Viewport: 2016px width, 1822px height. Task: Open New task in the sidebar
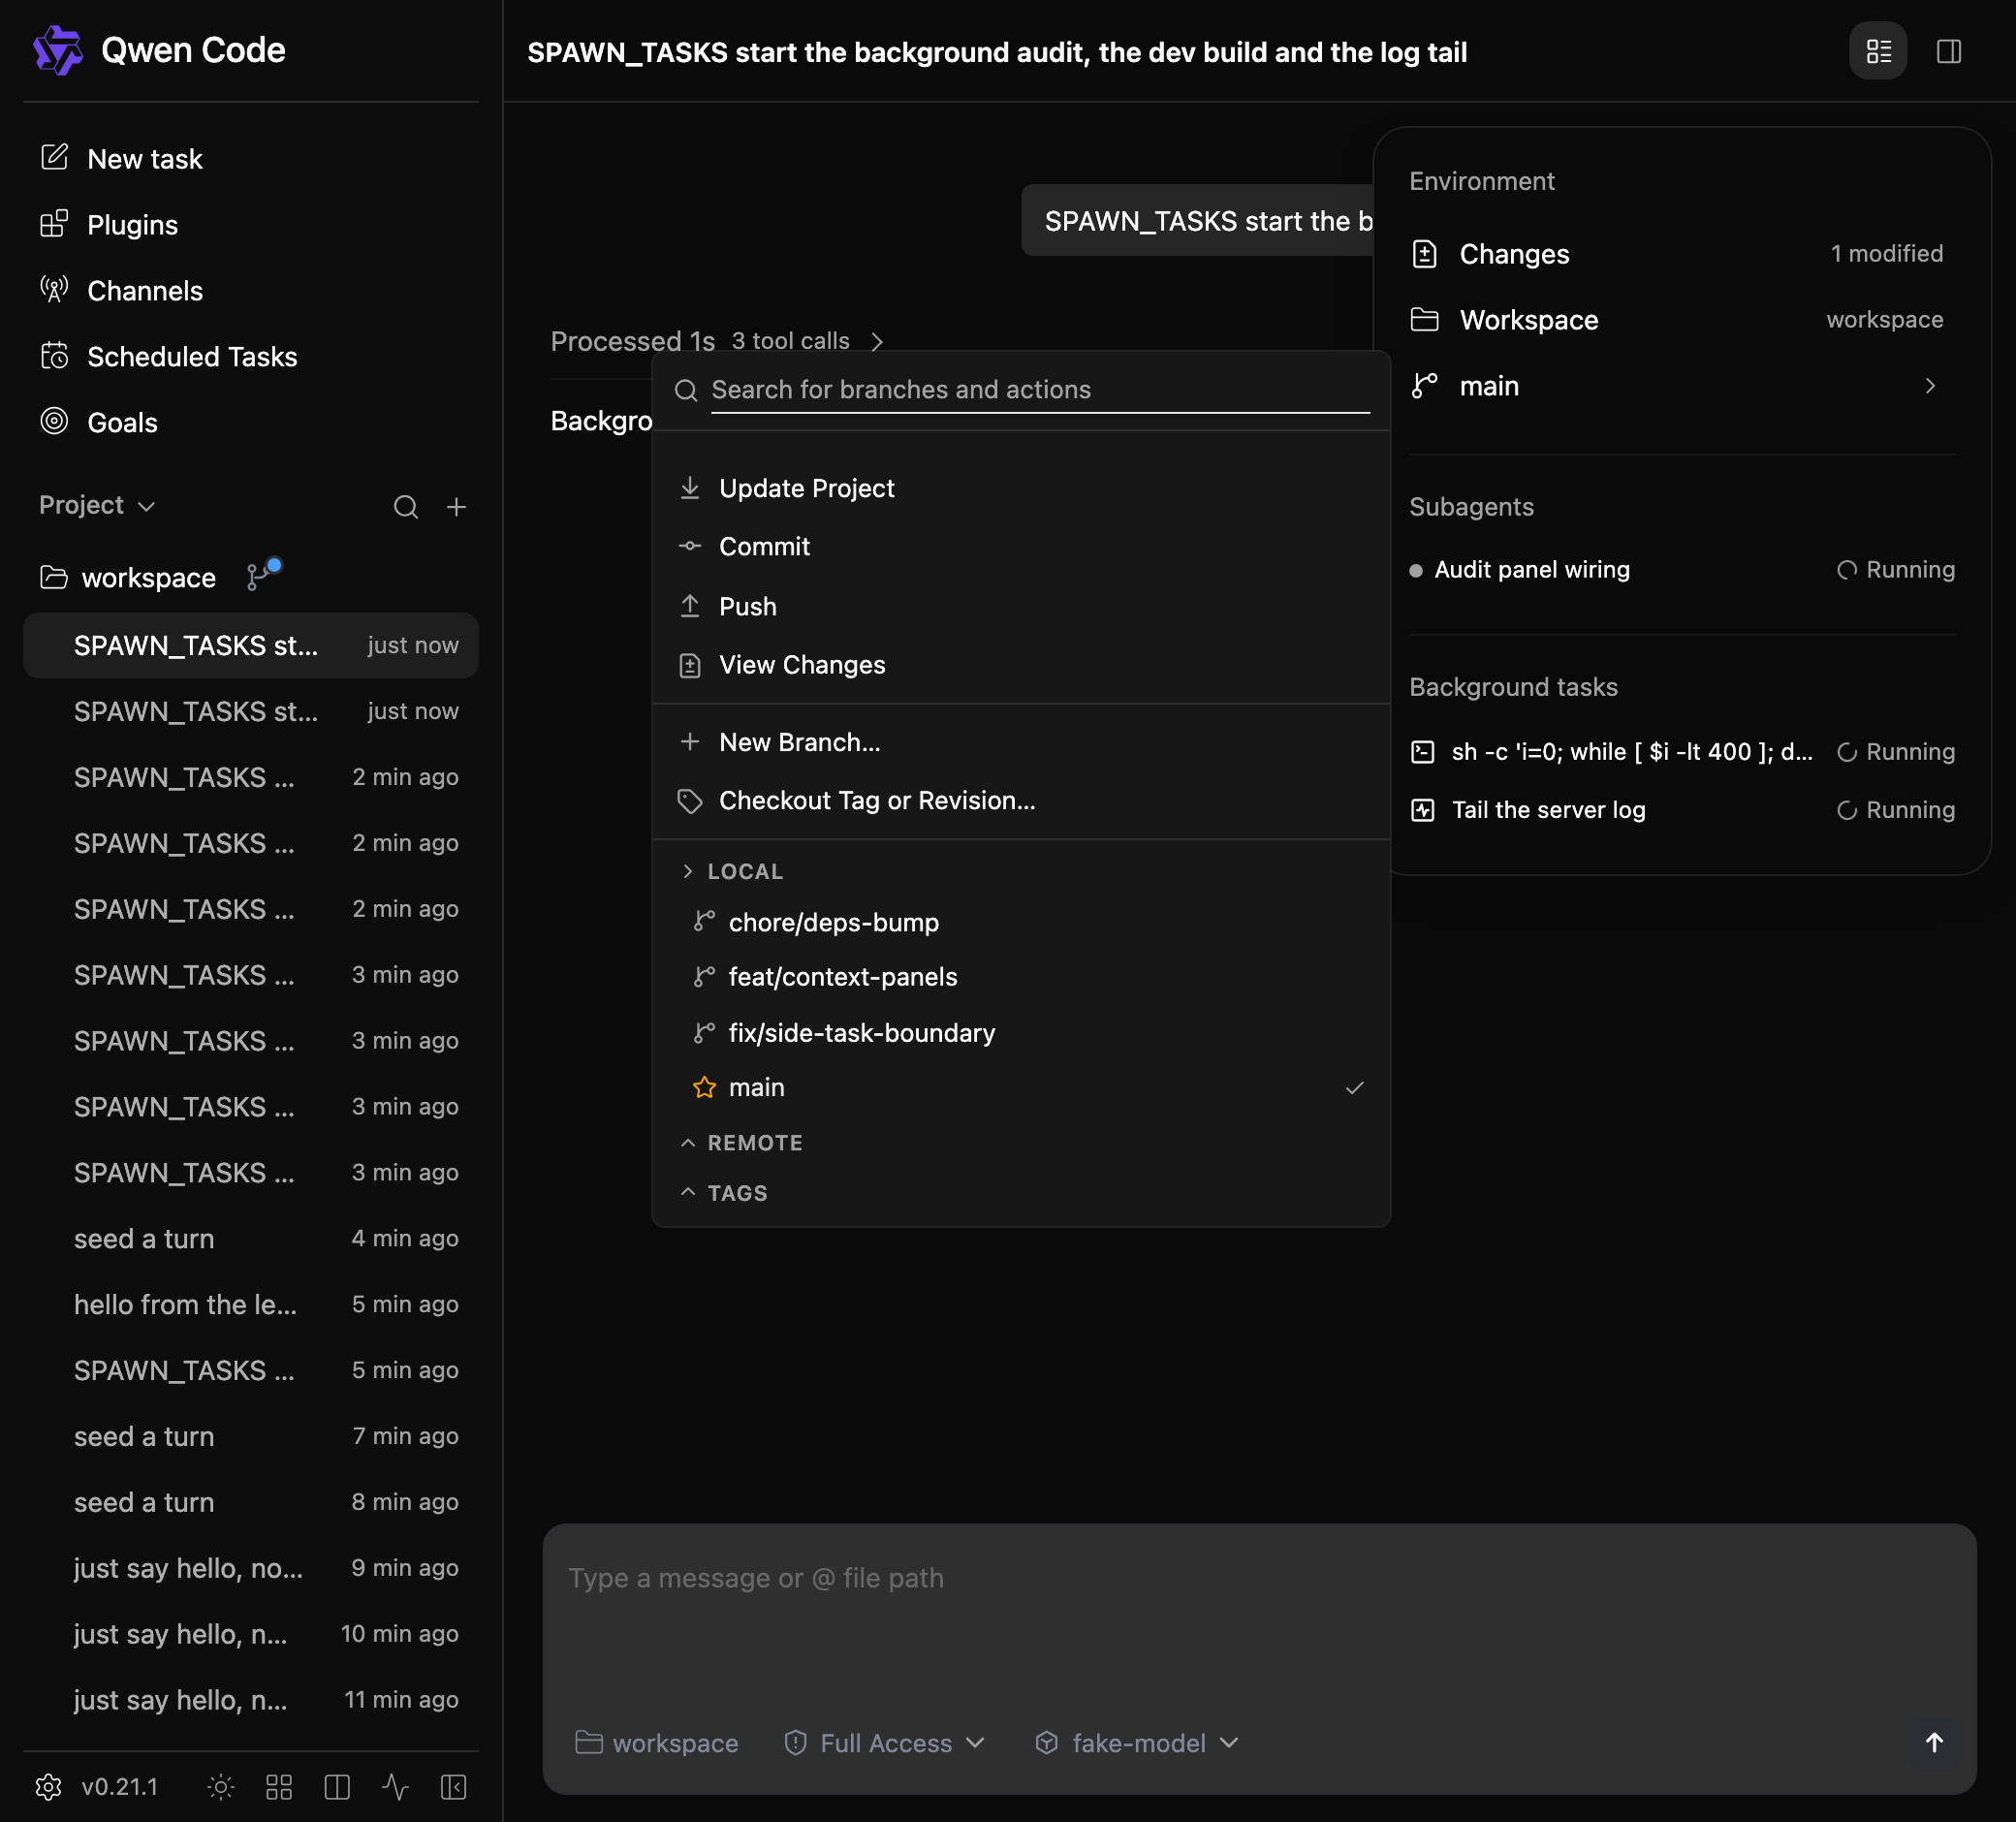250,158
